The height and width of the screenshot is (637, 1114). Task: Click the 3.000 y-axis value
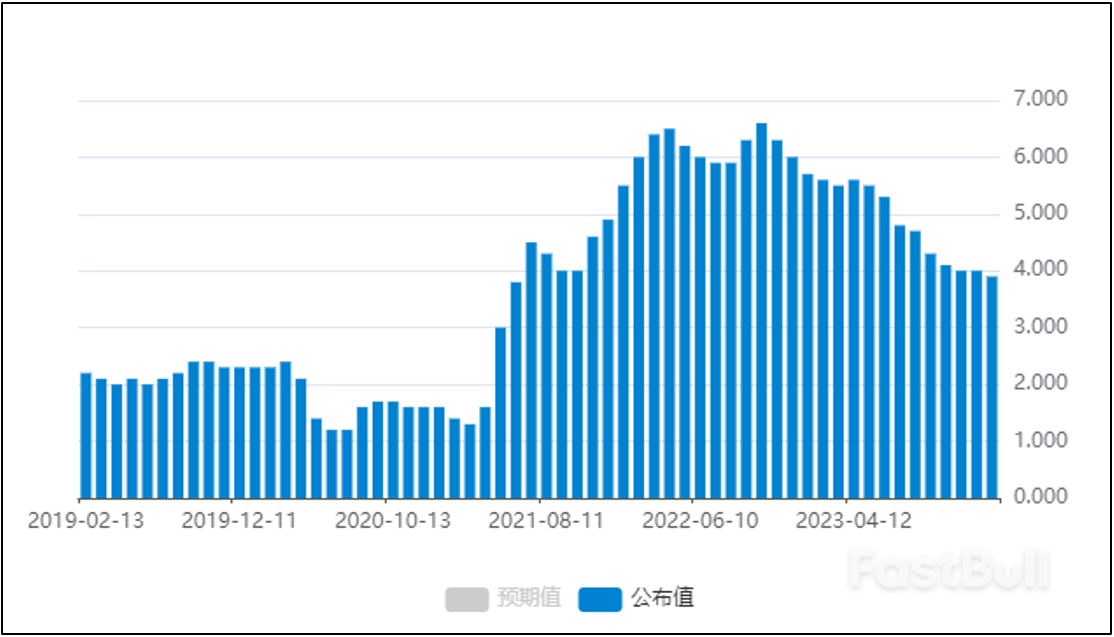pyautogui.click(x=1040, y=326)
